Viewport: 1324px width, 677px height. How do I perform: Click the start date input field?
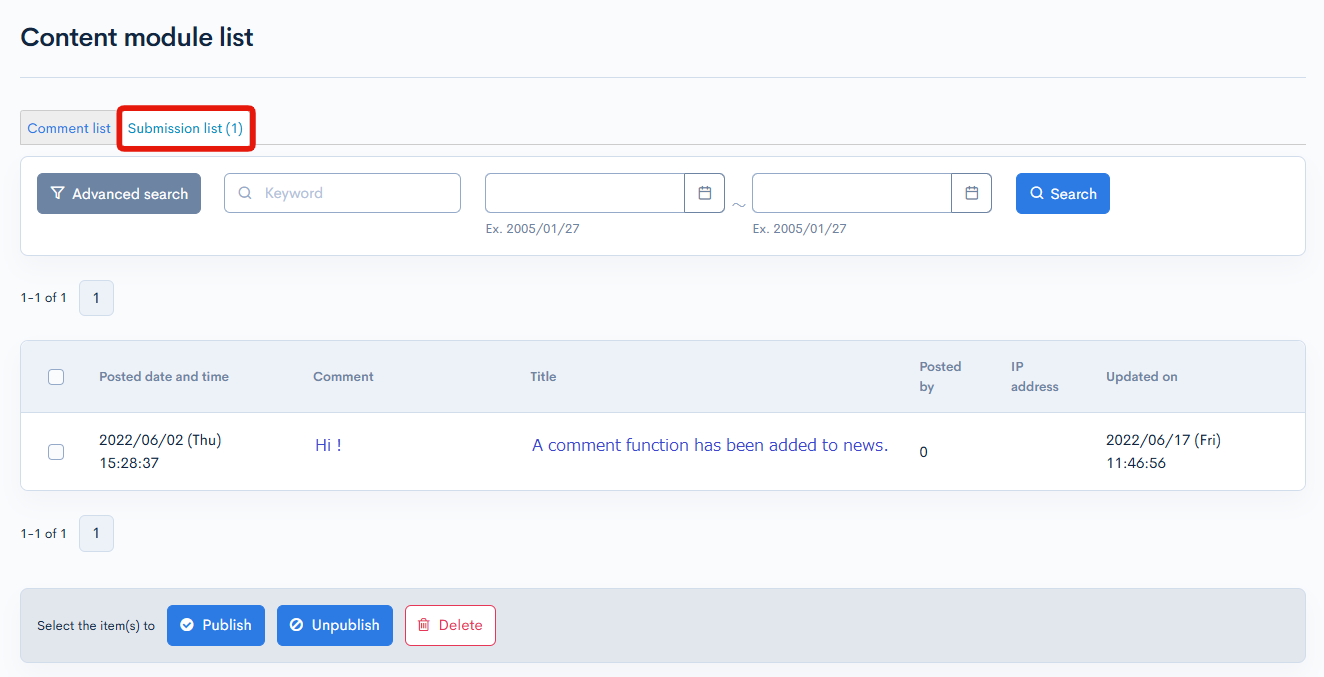(584, 193)
